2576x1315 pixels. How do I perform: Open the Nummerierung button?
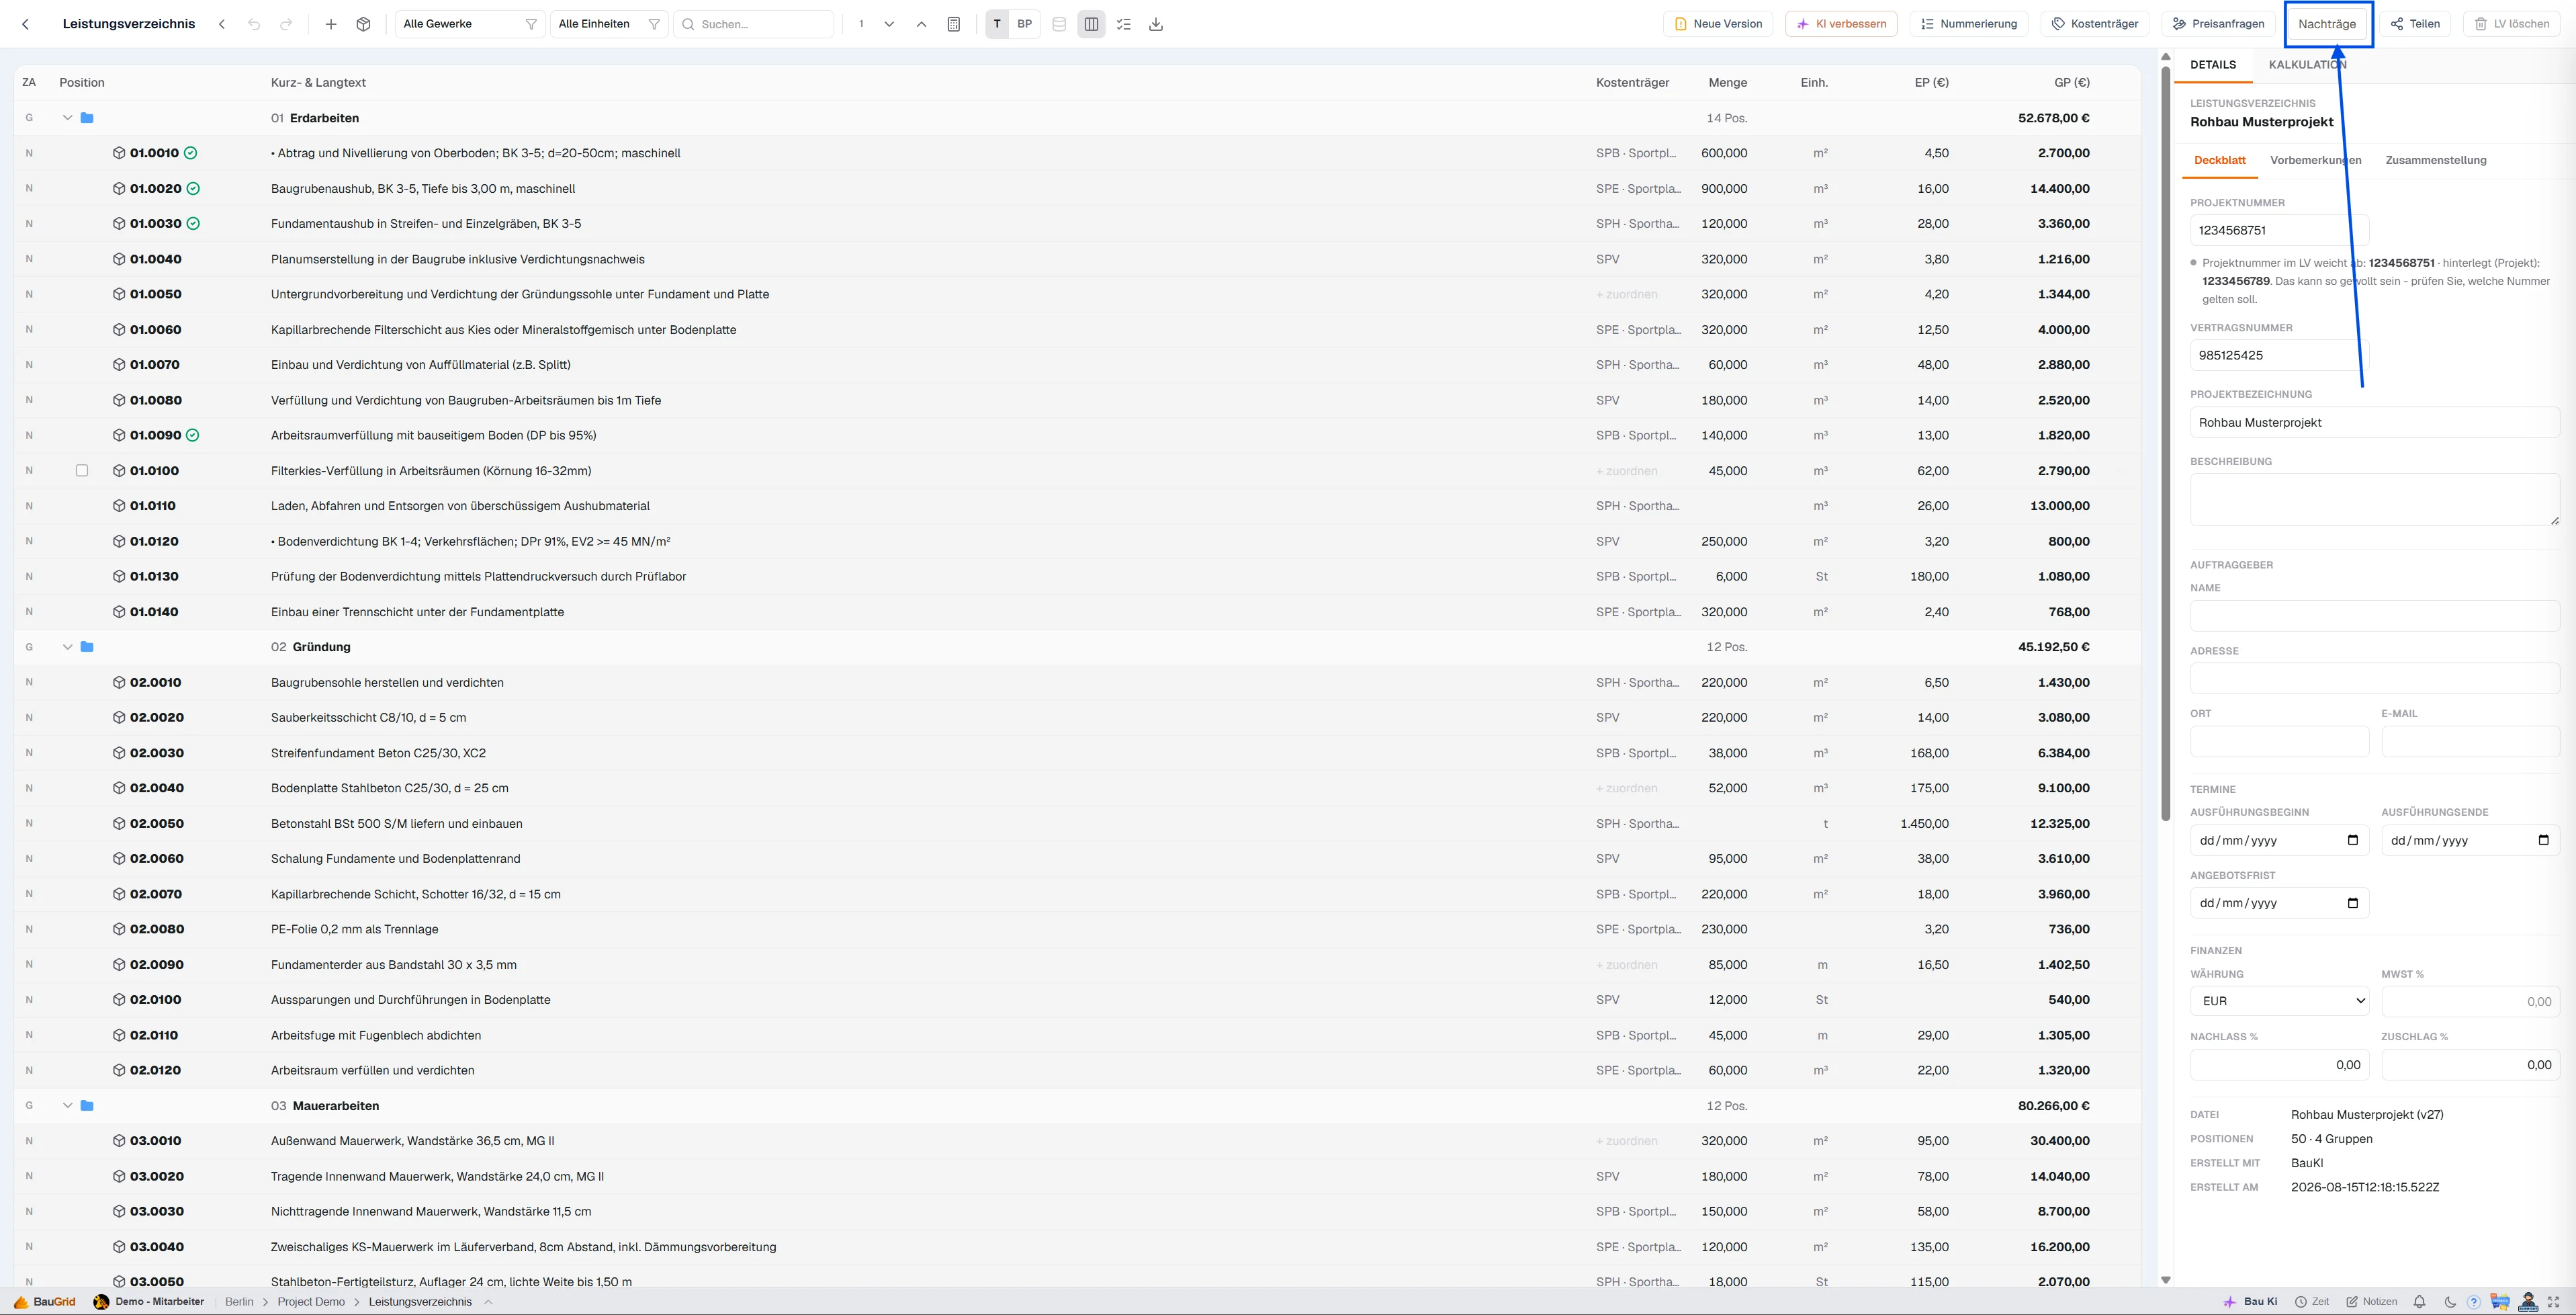click(1969, 24)
